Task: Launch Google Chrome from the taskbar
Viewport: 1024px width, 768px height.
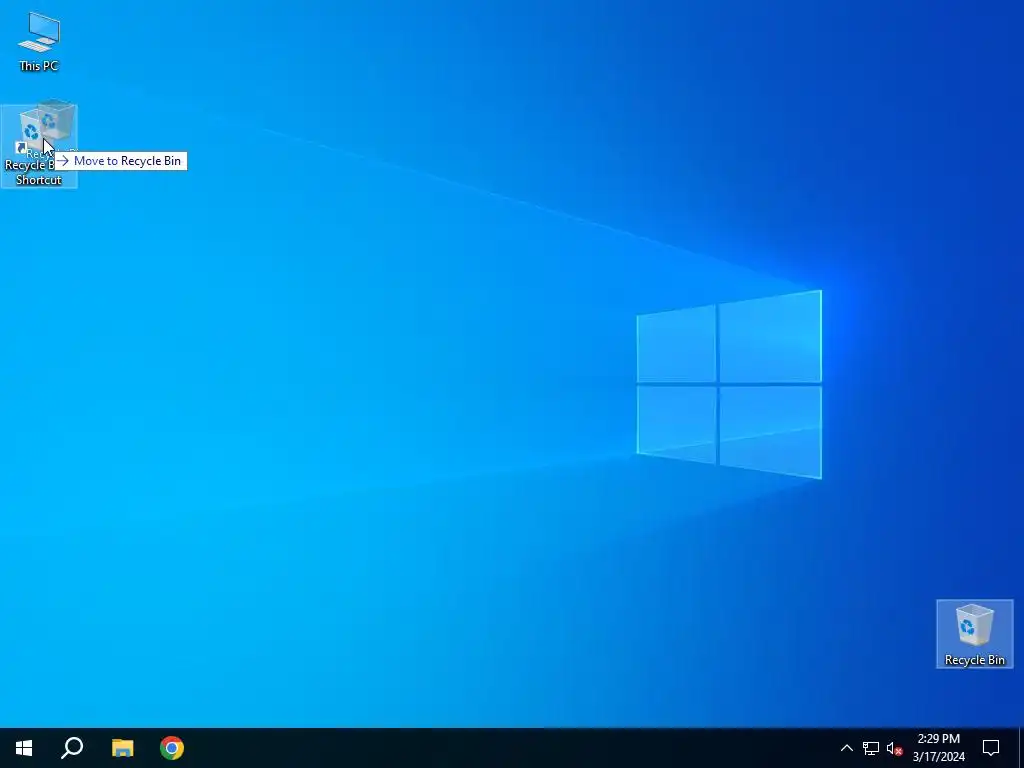Action: coord(172,748)
